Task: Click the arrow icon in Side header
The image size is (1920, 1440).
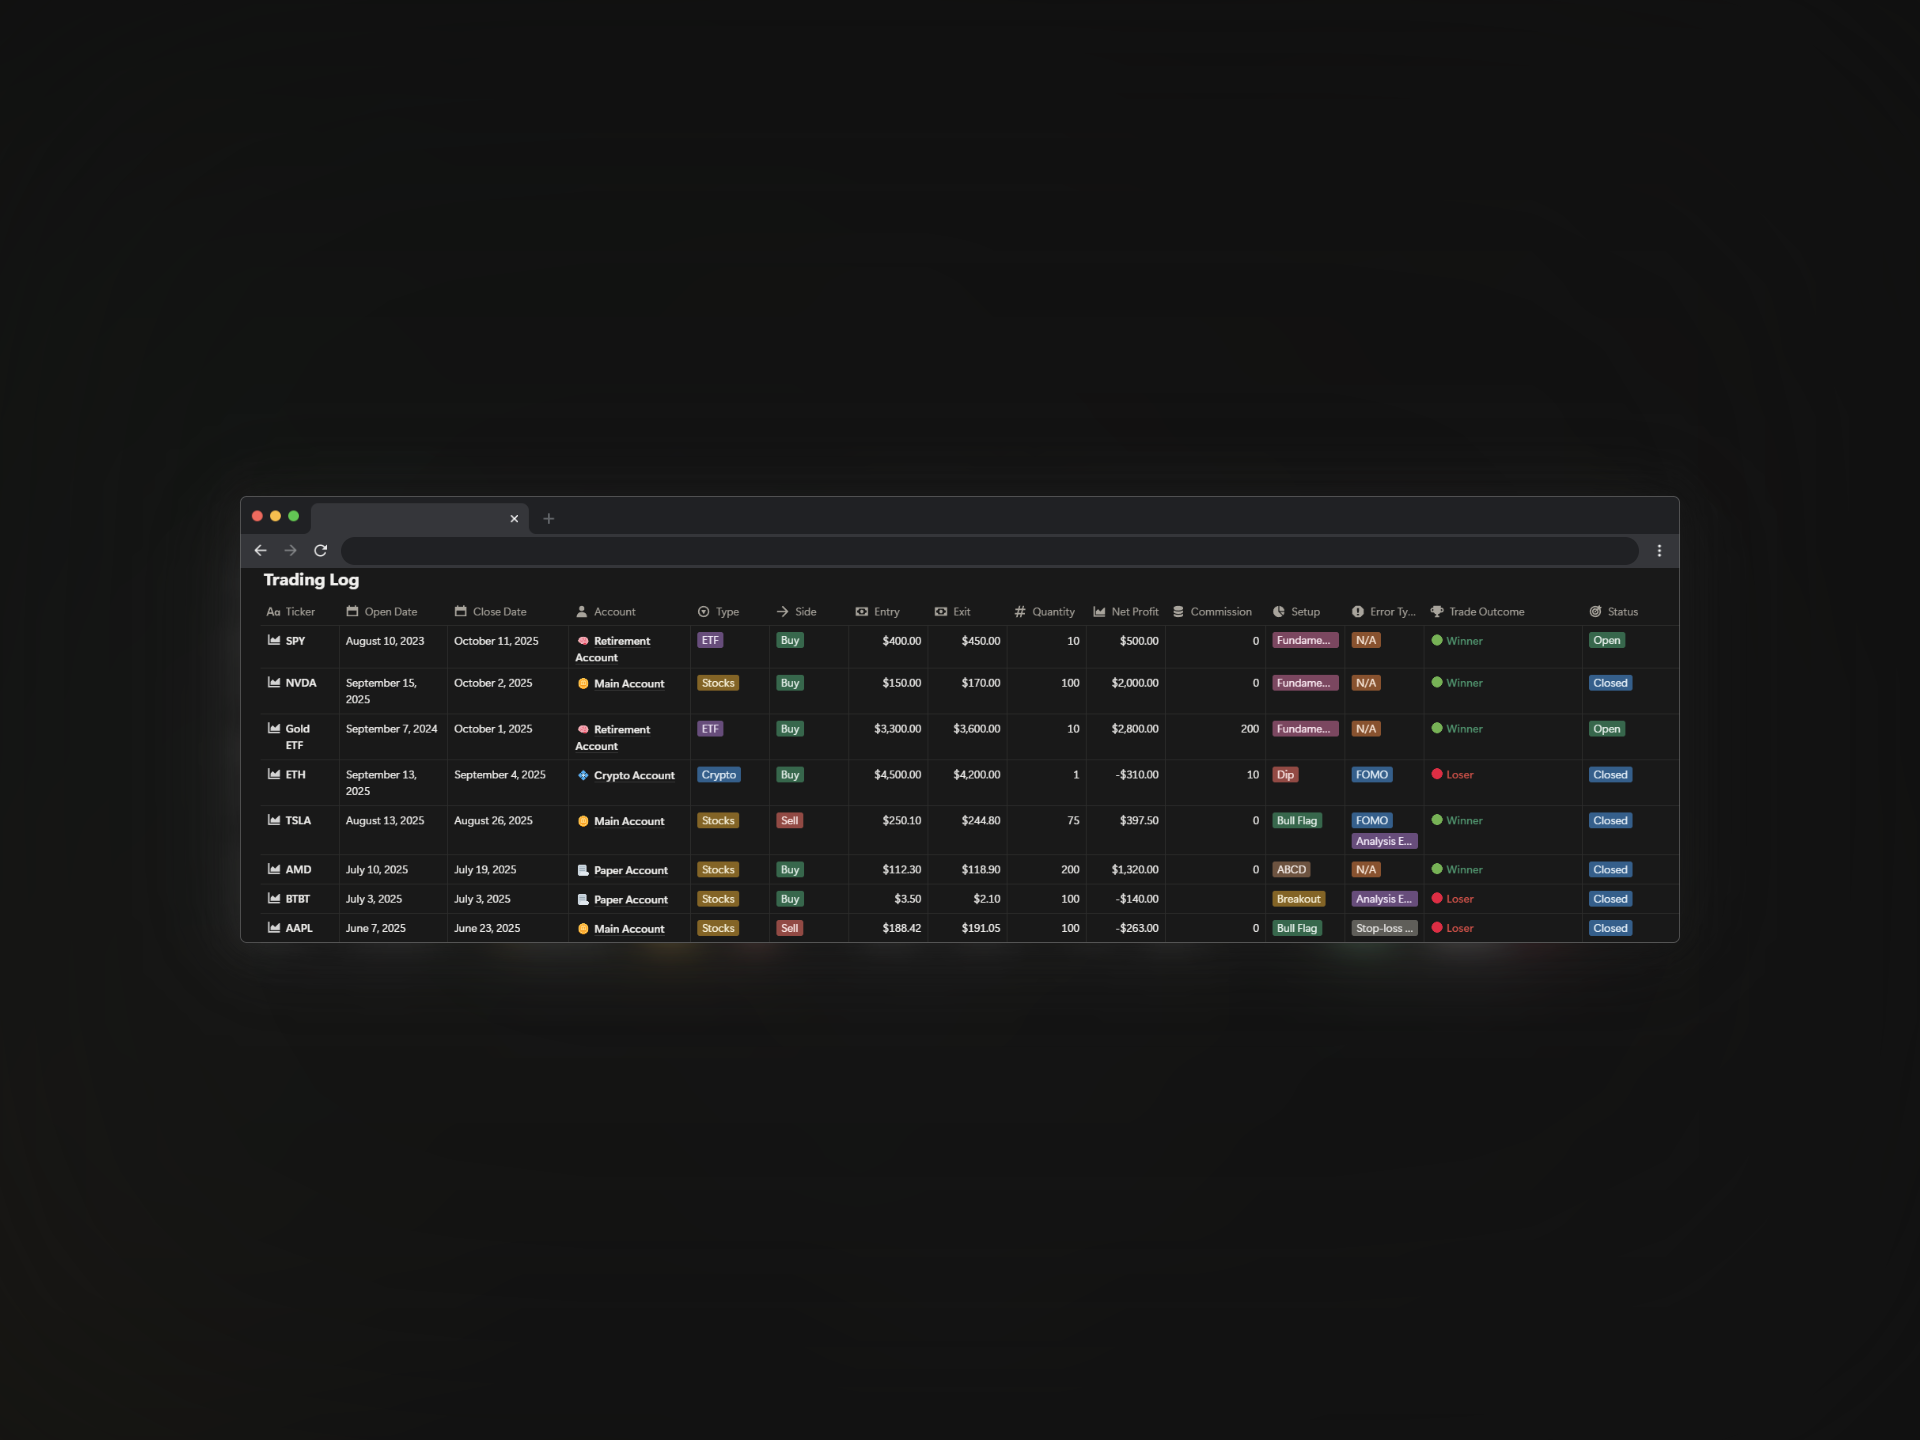Action: pos(783,611)
